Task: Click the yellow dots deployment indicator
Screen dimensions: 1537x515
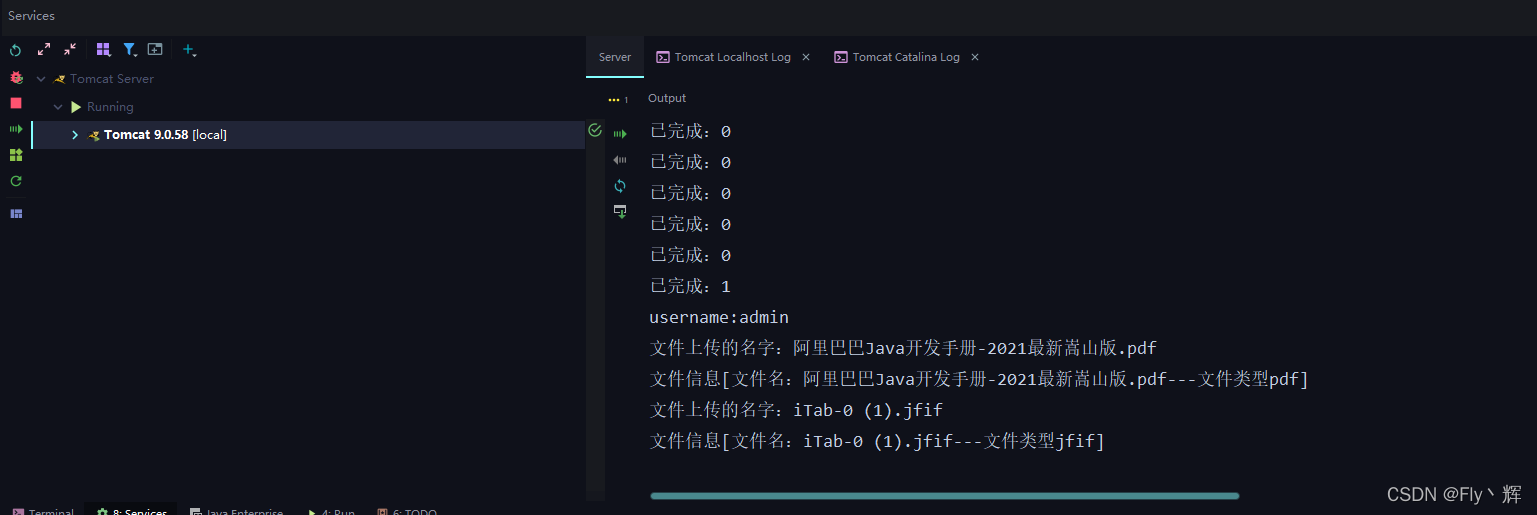Action: pos(614,100)
